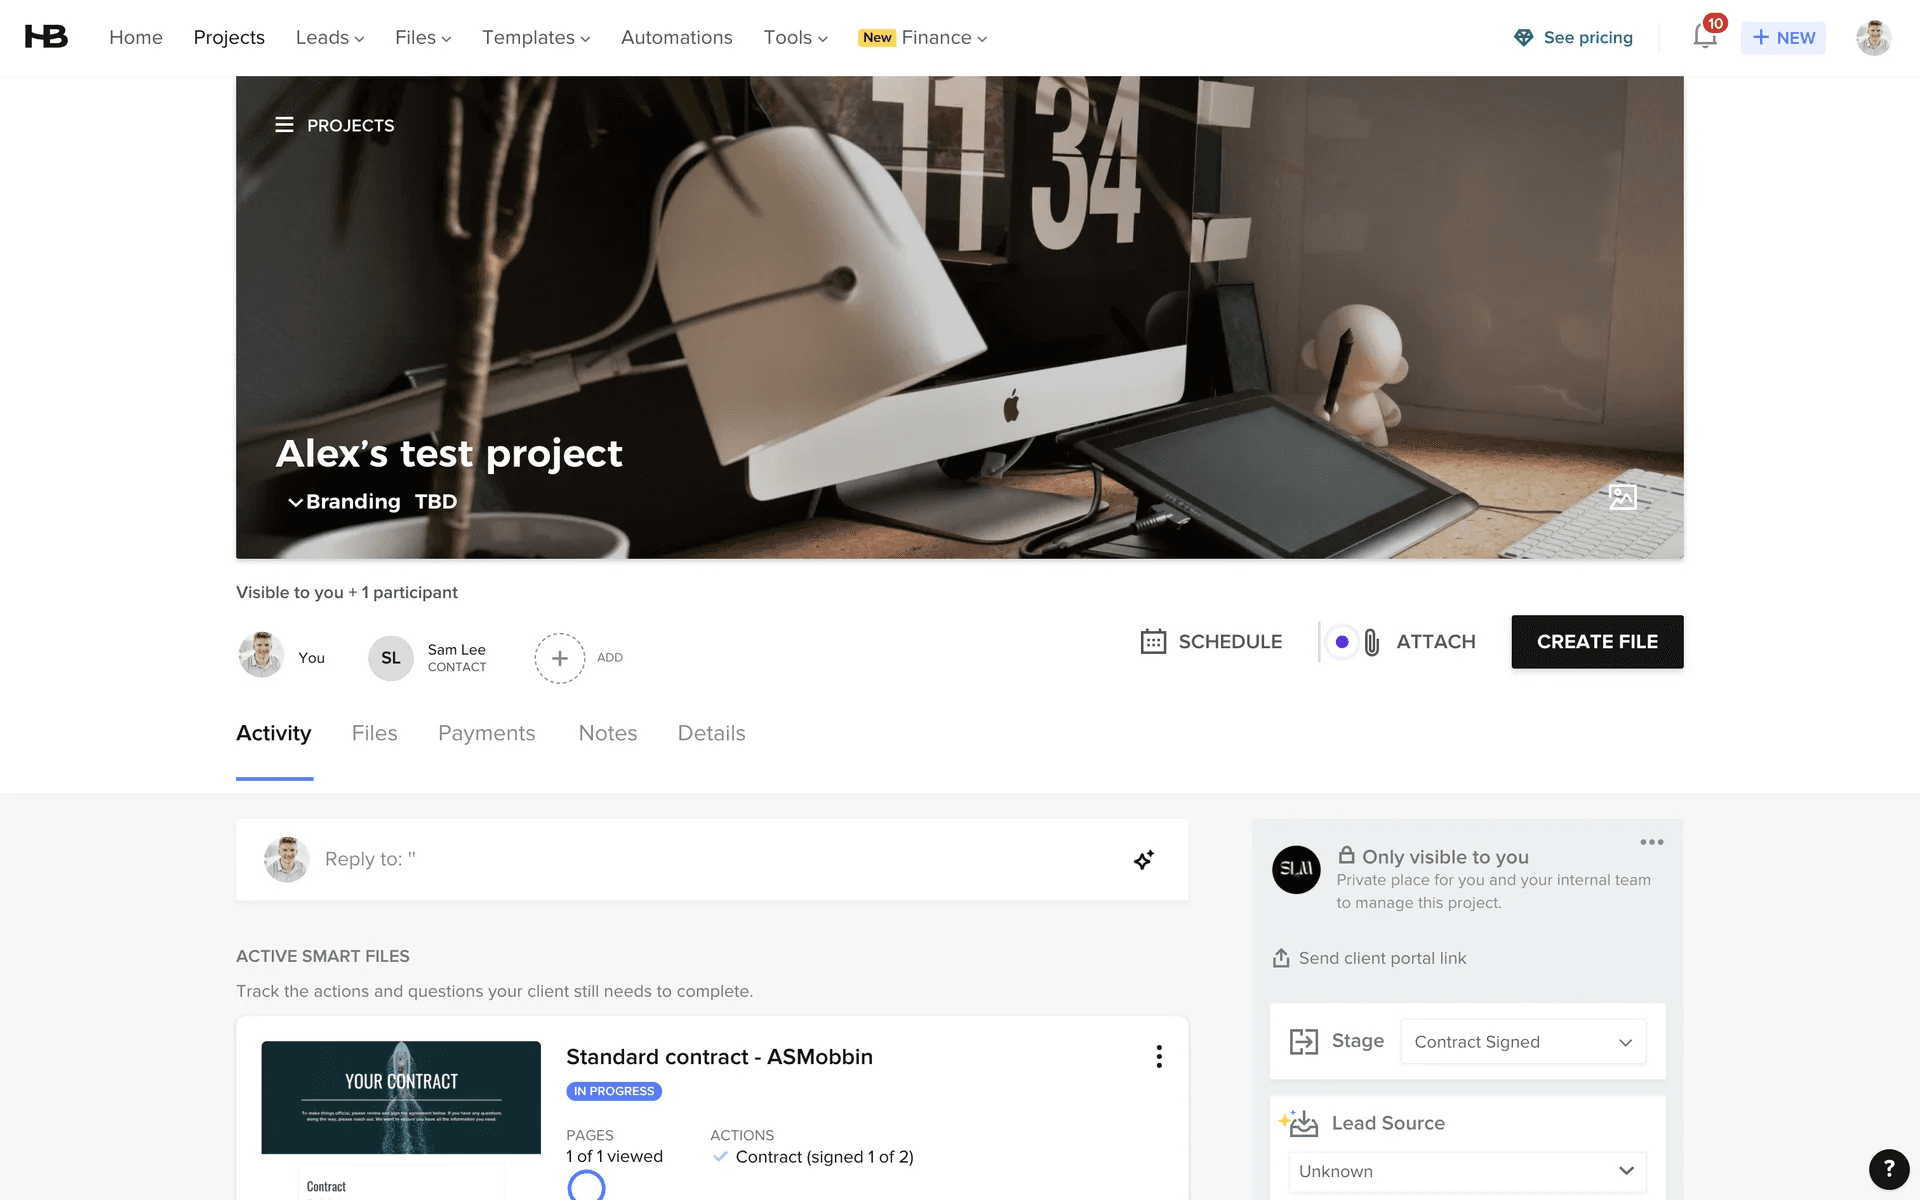Click the HoneyBook logo icon
The height and width of the screenshot is (1200, 1920).
(46, 37)
